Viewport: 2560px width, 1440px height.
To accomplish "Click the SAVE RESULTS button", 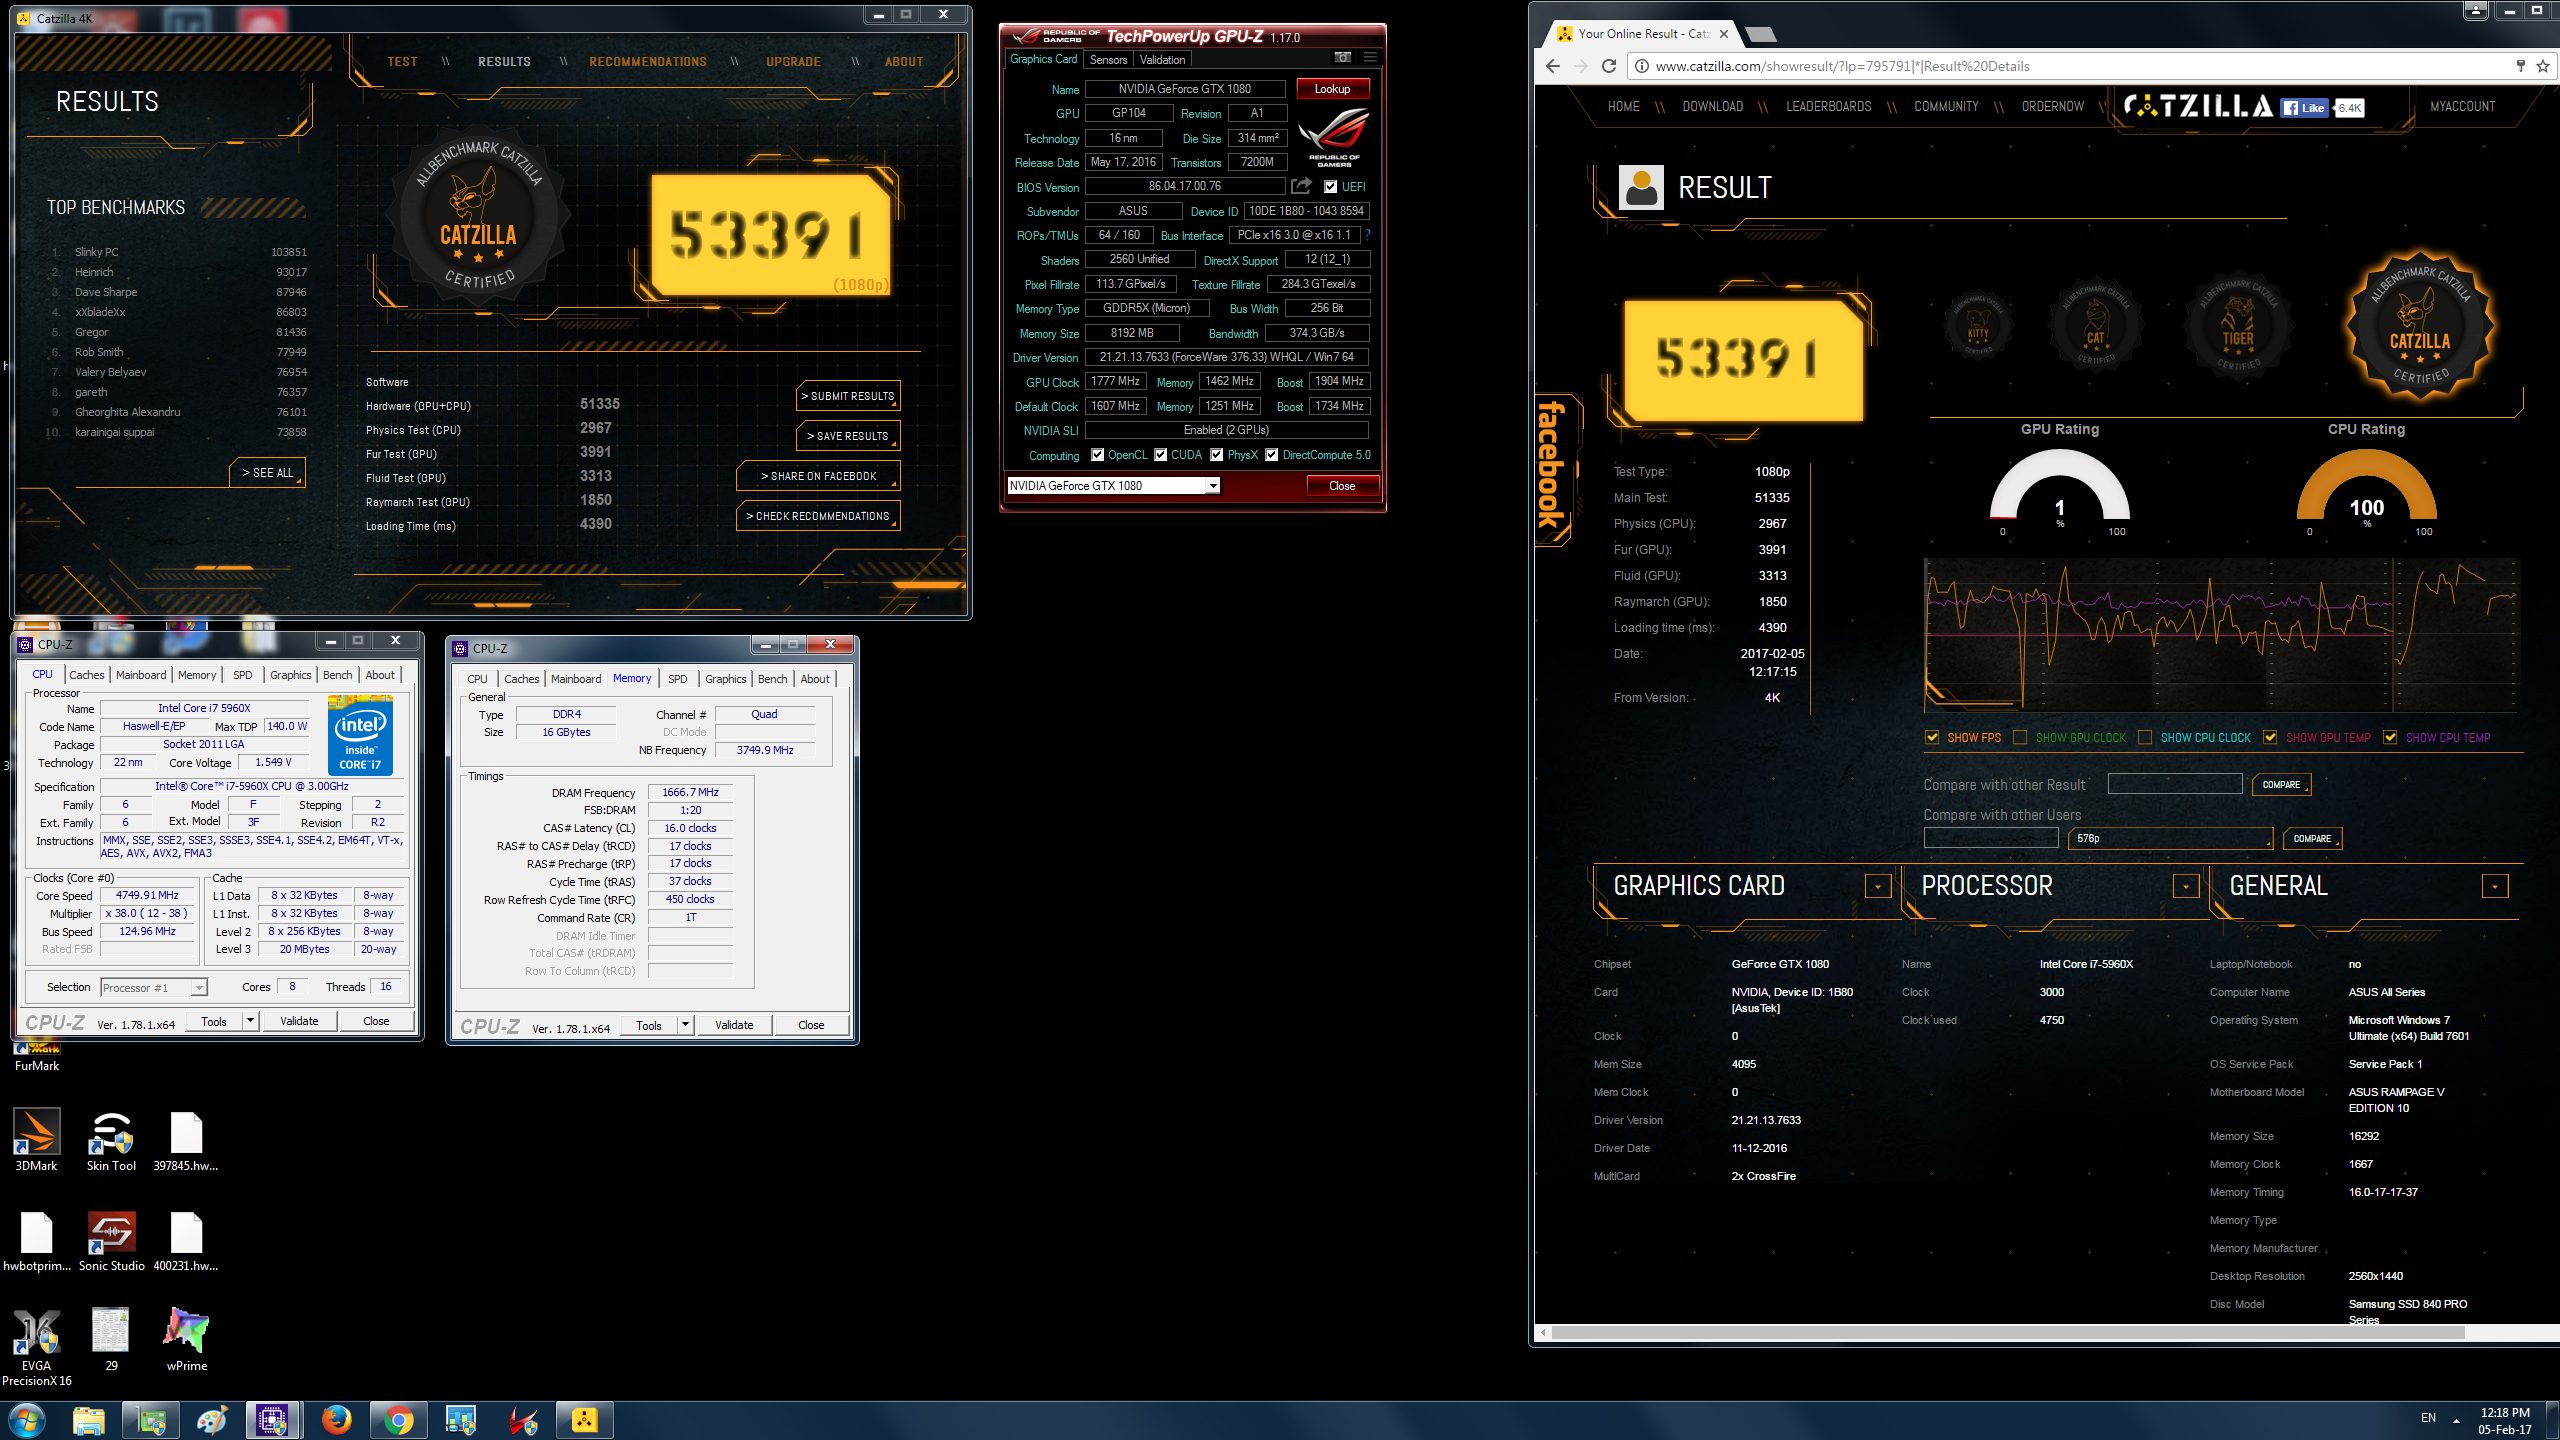I will point(848,436).
